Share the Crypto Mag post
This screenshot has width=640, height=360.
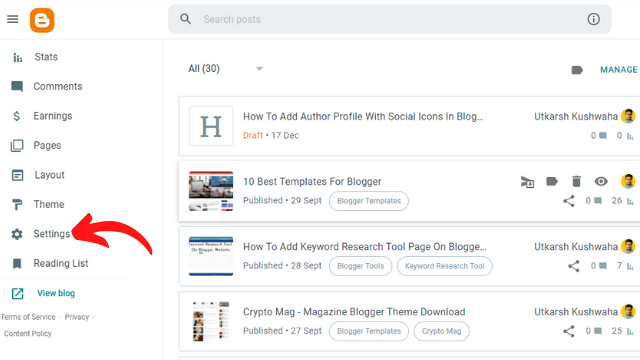[x=569, y=331]
